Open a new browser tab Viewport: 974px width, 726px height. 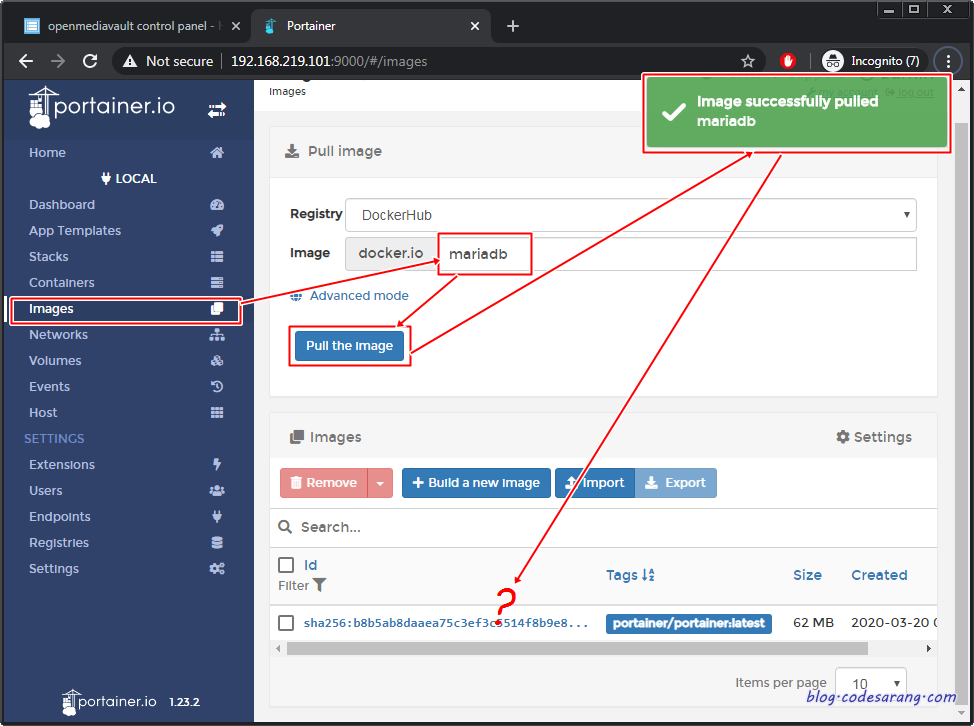pos(512,26)
